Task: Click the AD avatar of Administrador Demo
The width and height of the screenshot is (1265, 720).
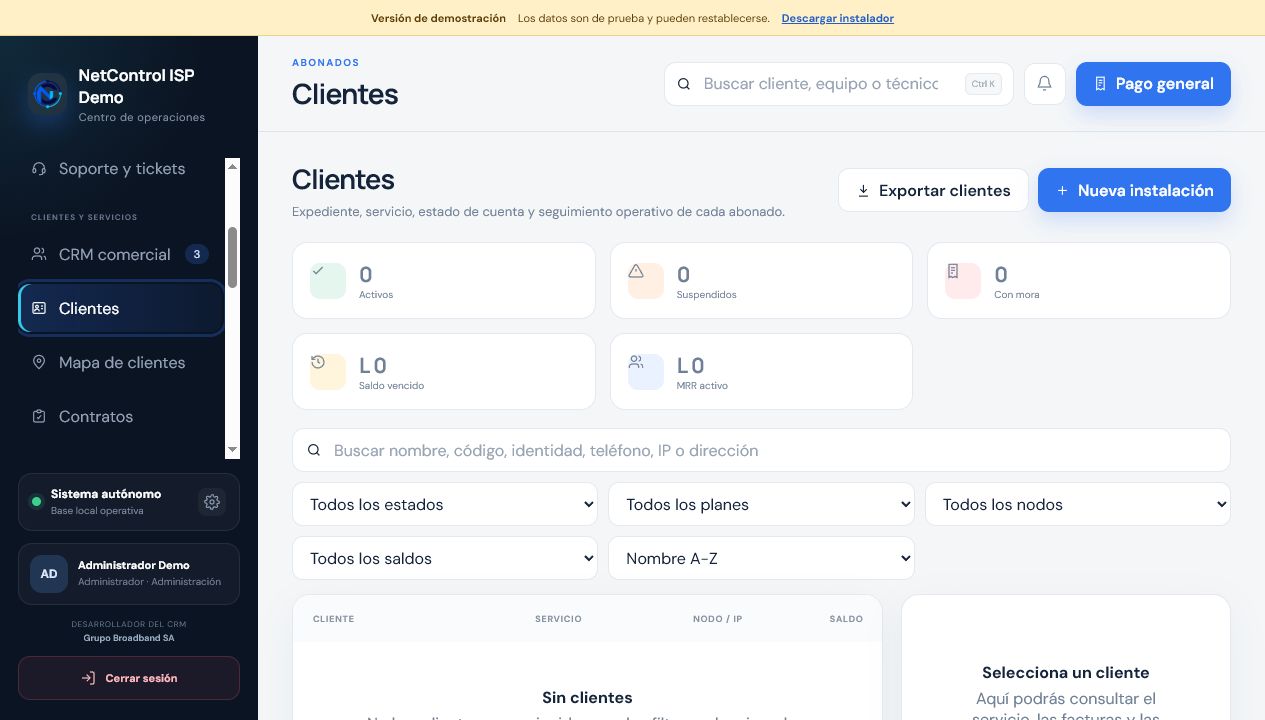Action: pos(49,574)
